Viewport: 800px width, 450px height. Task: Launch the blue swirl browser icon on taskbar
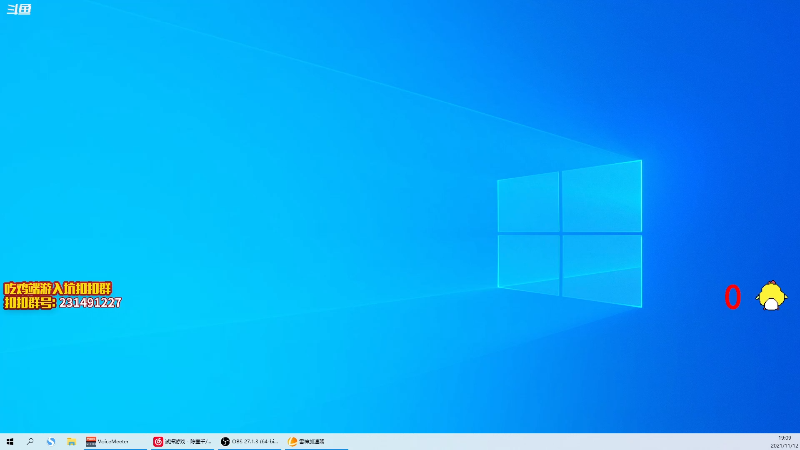[x=51, y=442]
